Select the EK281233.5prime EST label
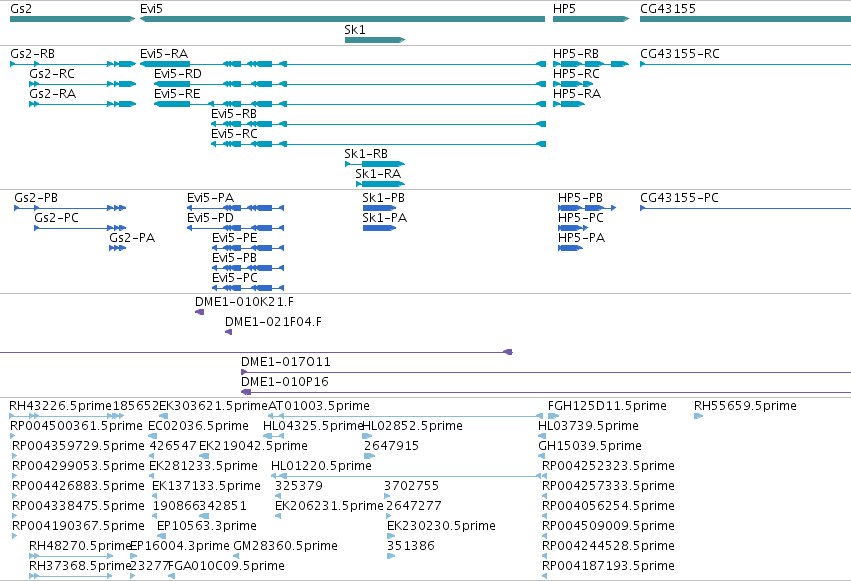851x581 pixels. point(204,467)
